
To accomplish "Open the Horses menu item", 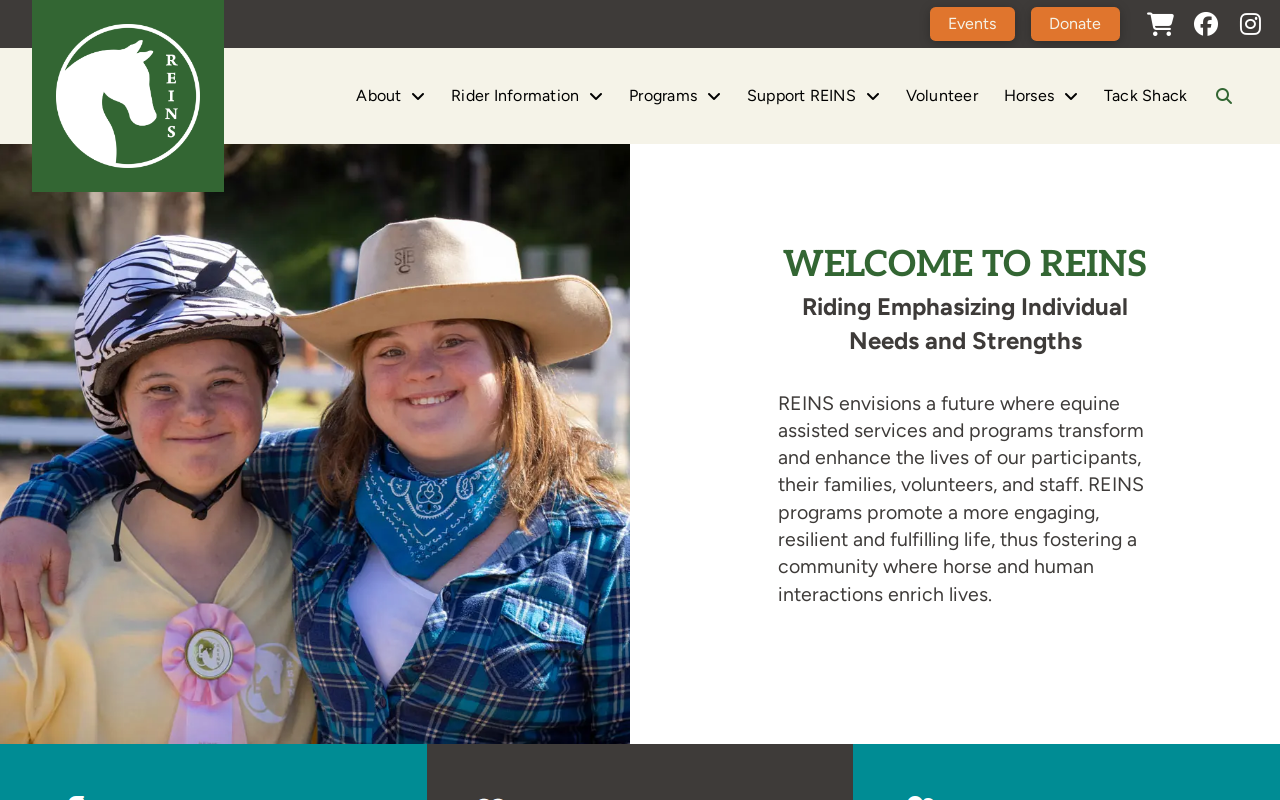I will [x=1029, y=96].
